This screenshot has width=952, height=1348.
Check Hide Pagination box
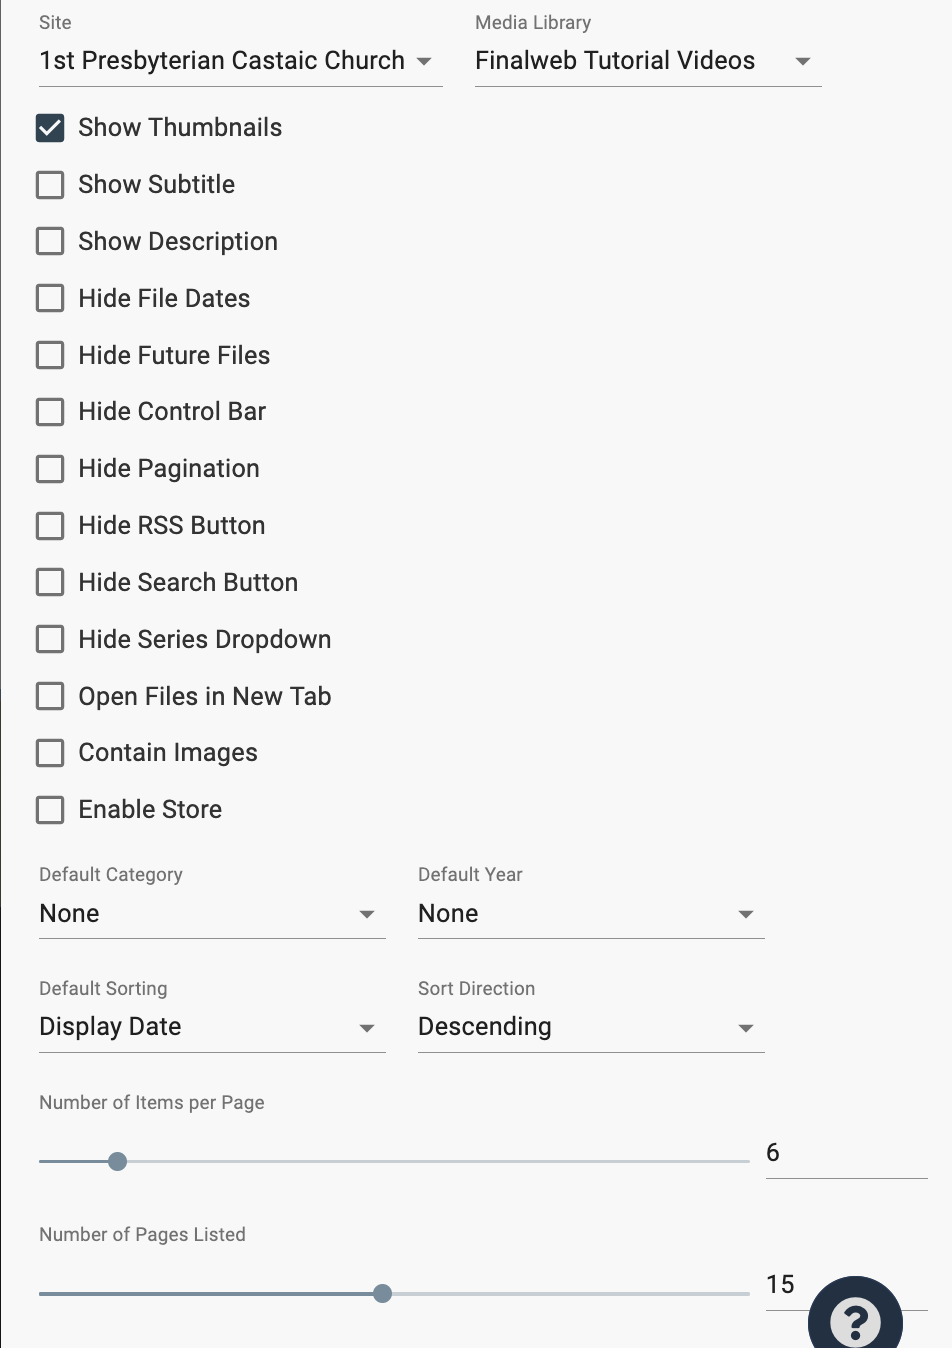(50, 469)
